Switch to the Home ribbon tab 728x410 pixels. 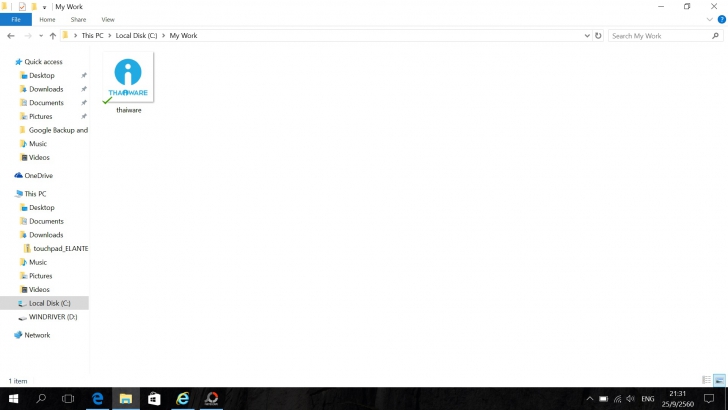click(47, 20)
